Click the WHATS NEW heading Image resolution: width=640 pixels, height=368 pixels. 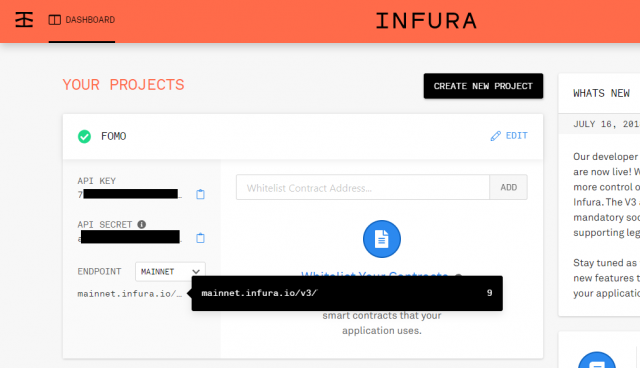pyautogui.click(x=601, y=93)
